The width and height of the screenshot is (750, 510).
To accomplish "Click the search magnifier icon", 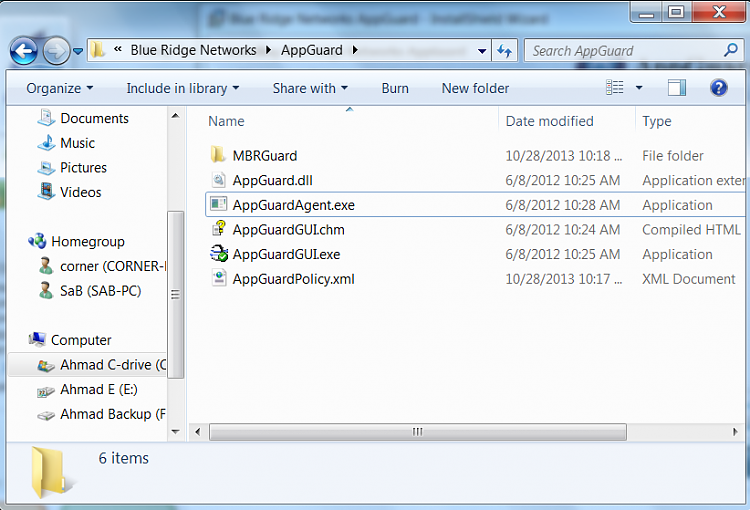I will coord(731,50).
